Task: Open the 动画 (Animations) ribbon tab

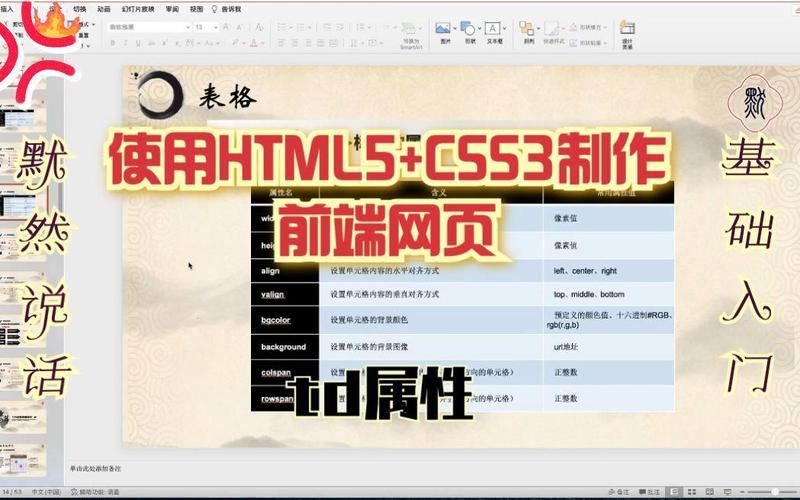Action: click(104, 9)
